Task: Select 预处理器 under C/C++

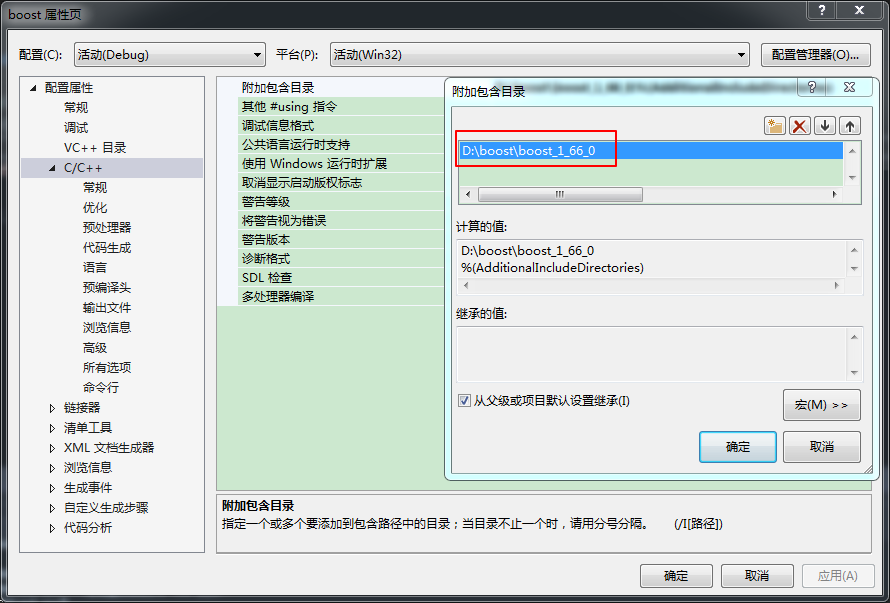Action: pos(107,228)
